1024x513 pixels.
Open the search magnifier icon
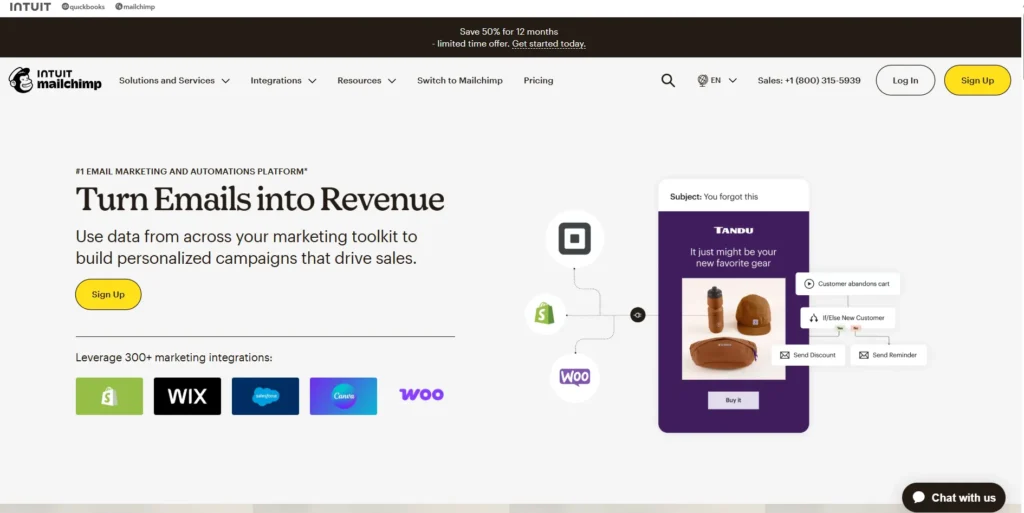pos(667,80)
